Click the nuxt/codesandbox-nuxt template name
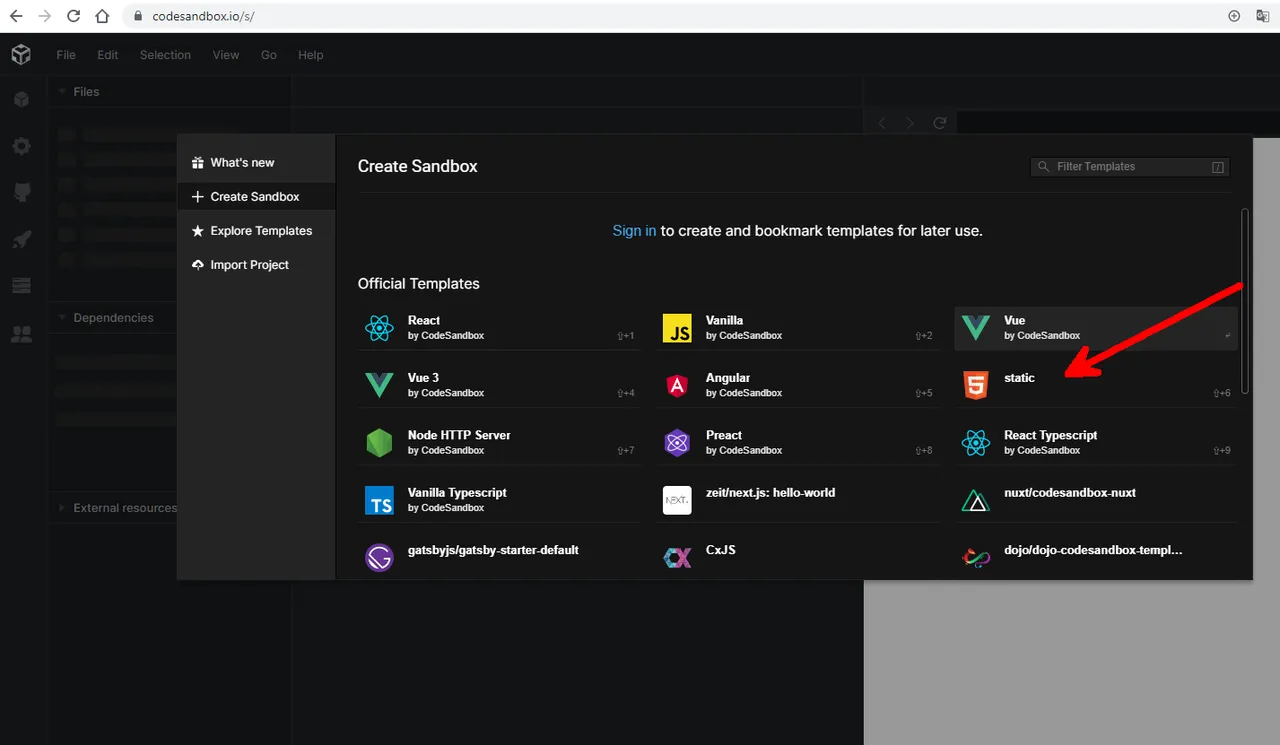The height and width of the screenshot is (745, 1280). pyautogui.click(x=1070, y=492)
